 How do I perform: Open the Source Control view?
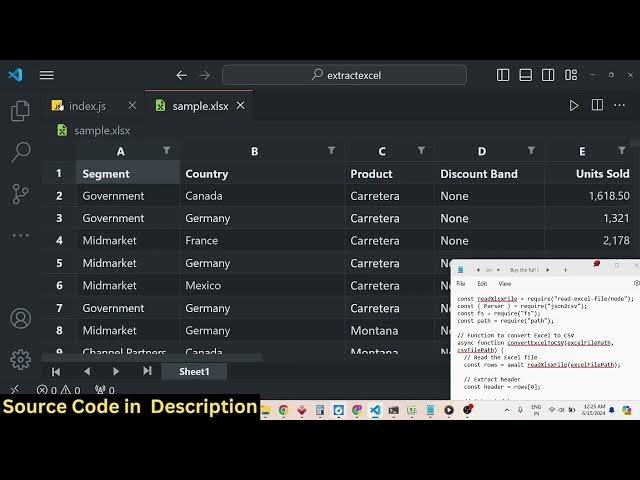20,193
